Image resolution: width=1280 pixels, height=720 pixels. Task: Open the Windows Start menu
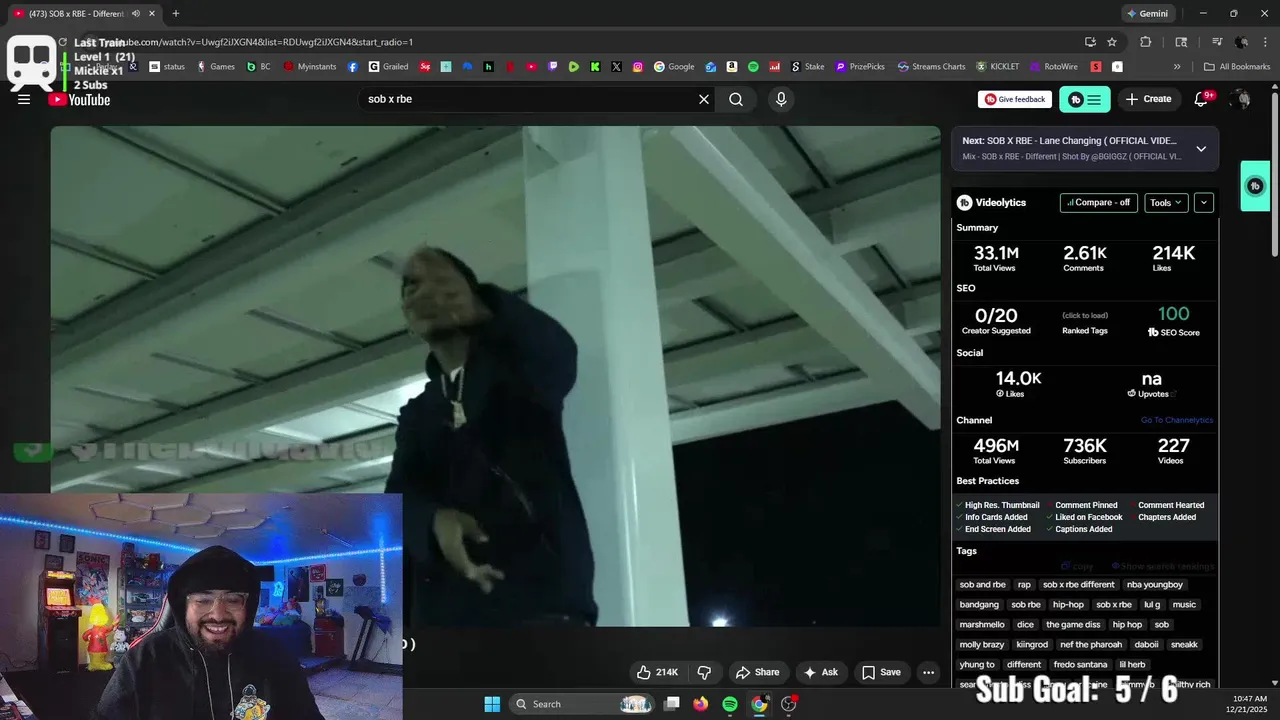[492, 704]
